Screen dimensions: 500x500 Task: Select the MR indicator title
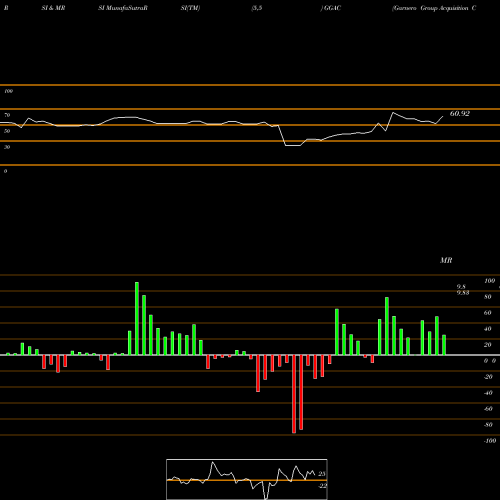click(x=446, y=260)
